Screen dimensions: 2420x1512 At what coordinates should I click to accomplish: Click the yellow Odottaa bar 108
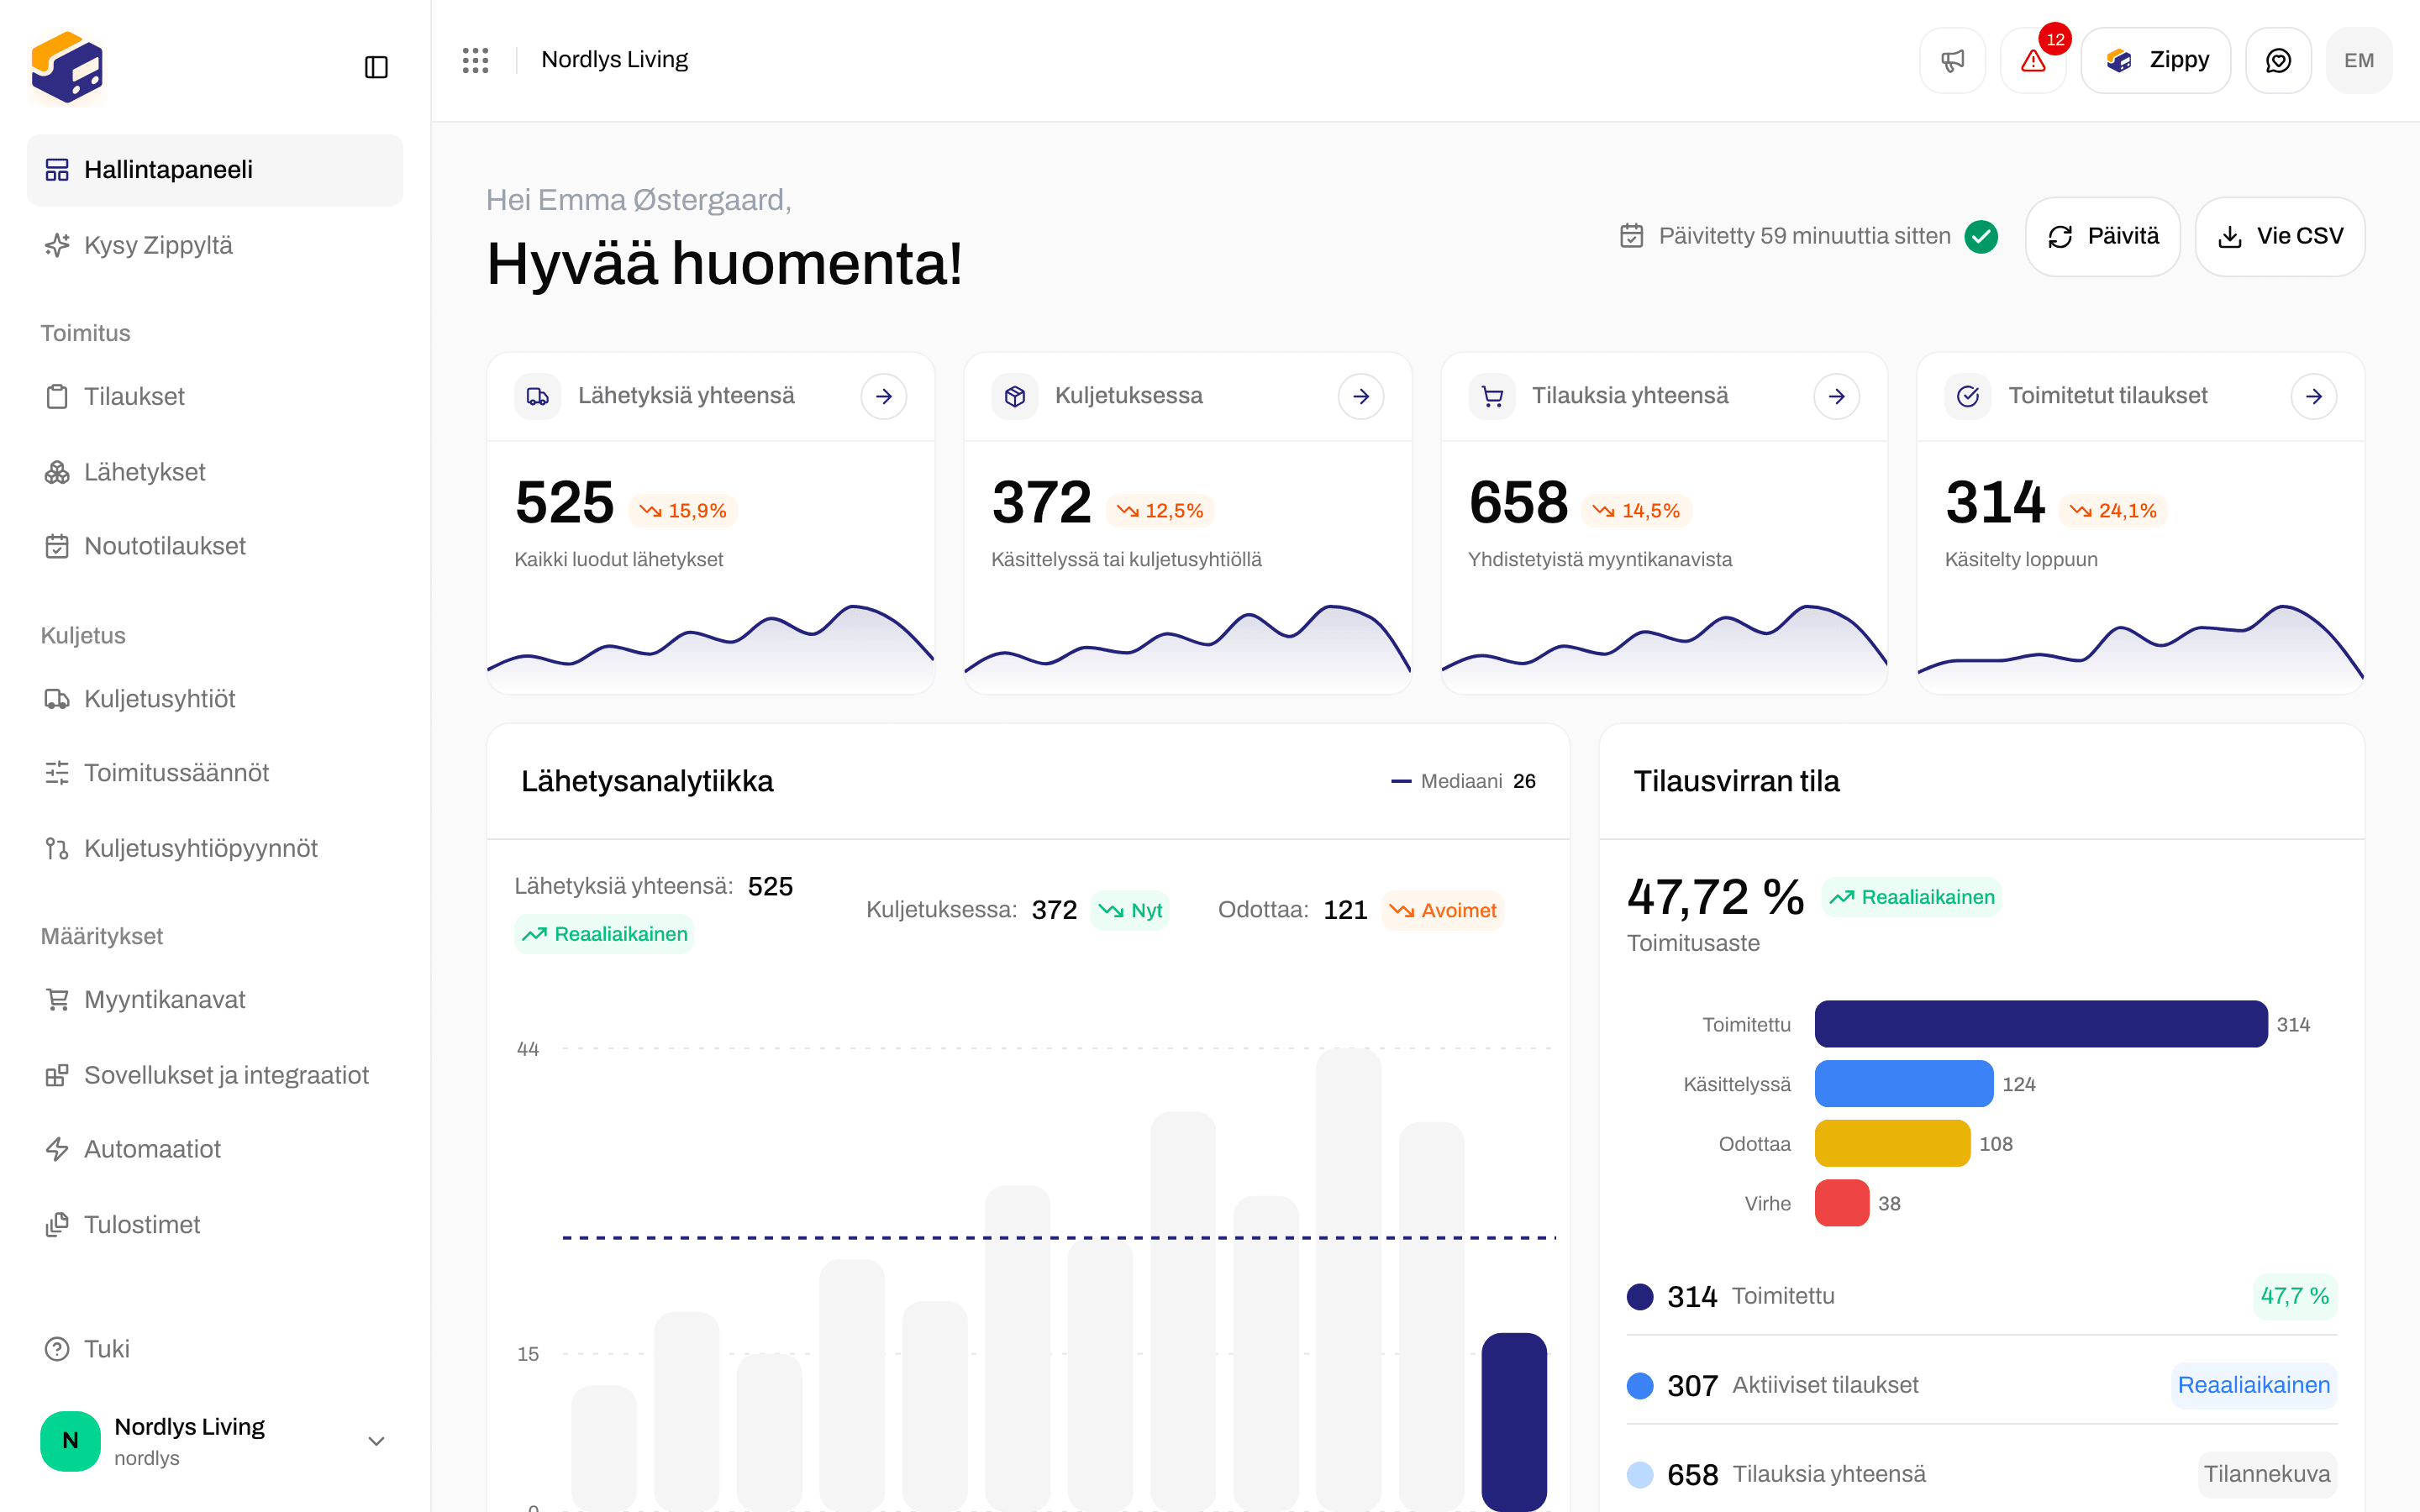[x=1892, y=1144]
